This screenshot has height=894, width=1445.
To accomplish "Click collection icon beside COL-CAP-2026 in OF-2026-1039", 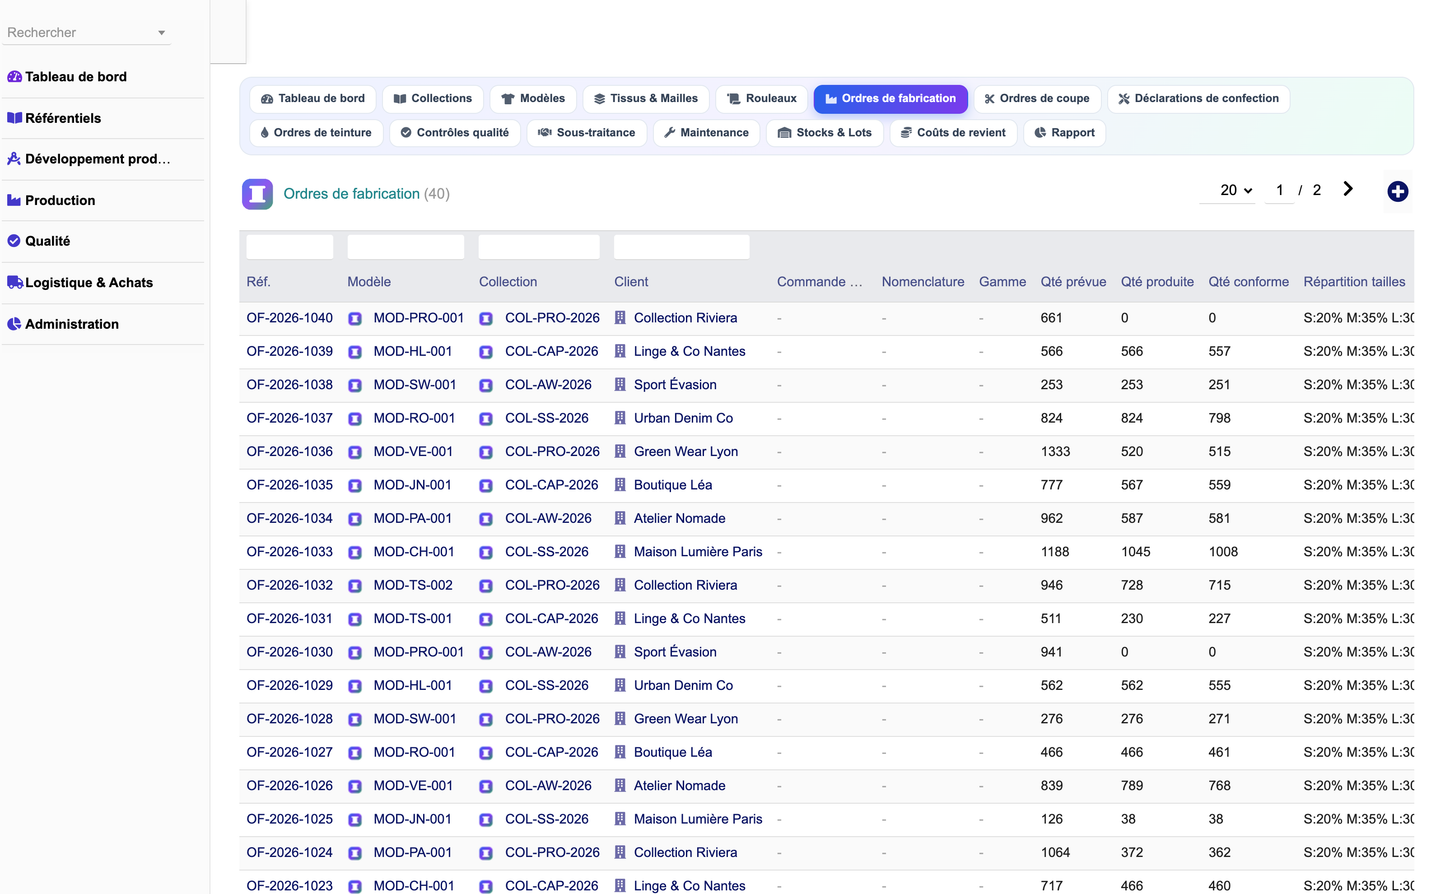I will coord(486,352).
